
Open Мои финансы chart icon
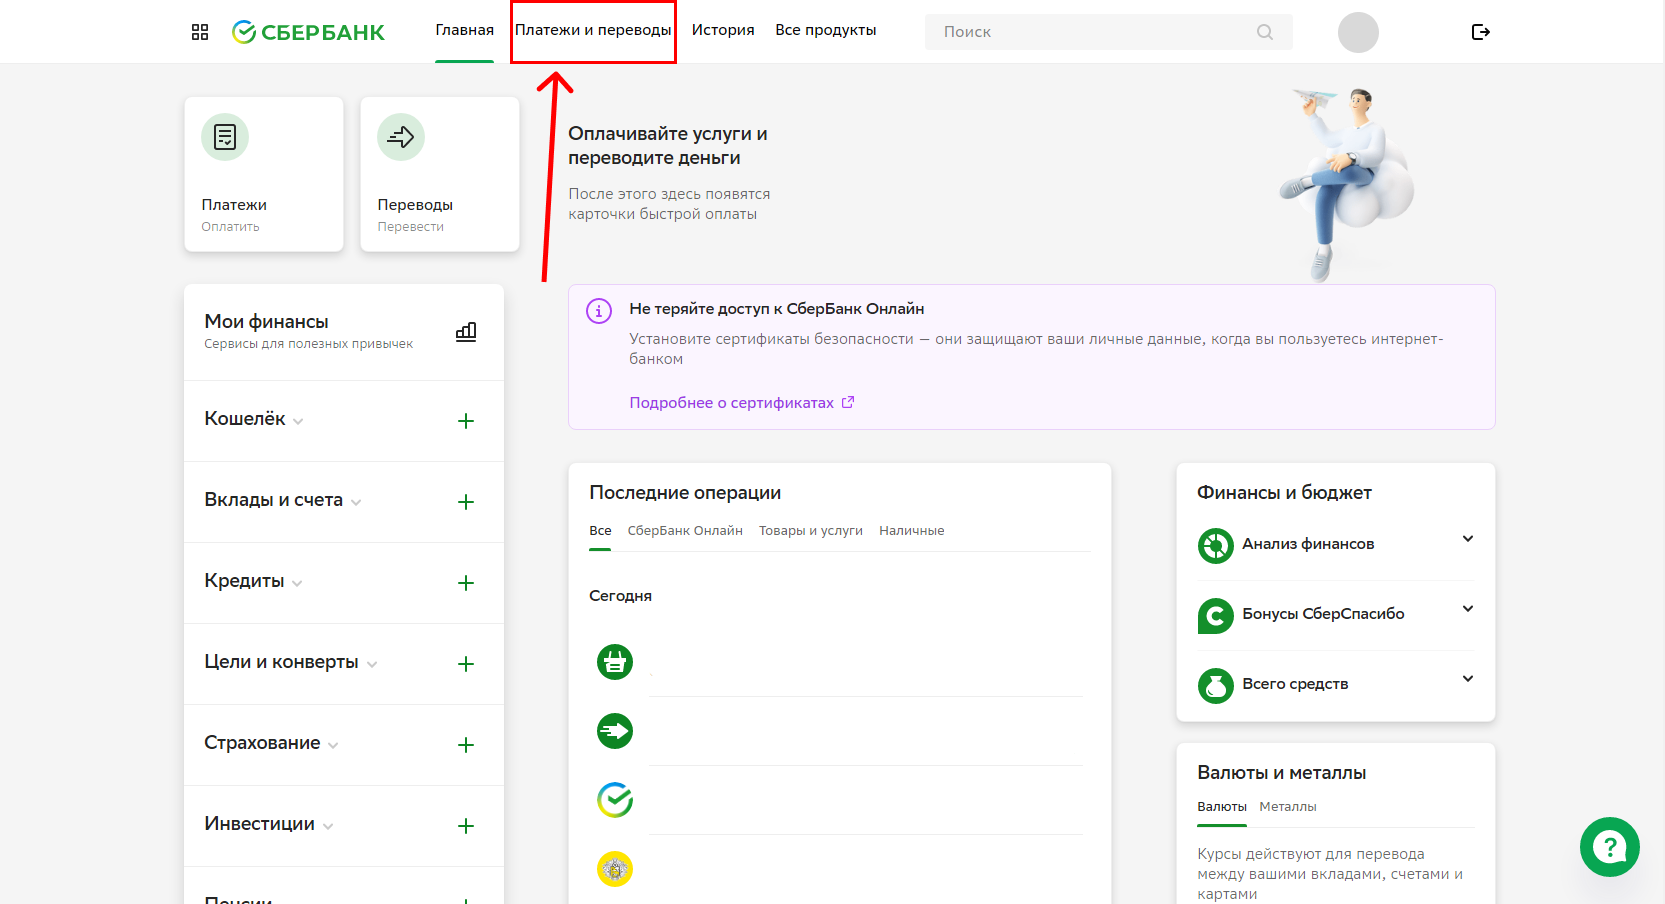pyautogui.click(x=466, y=331)
